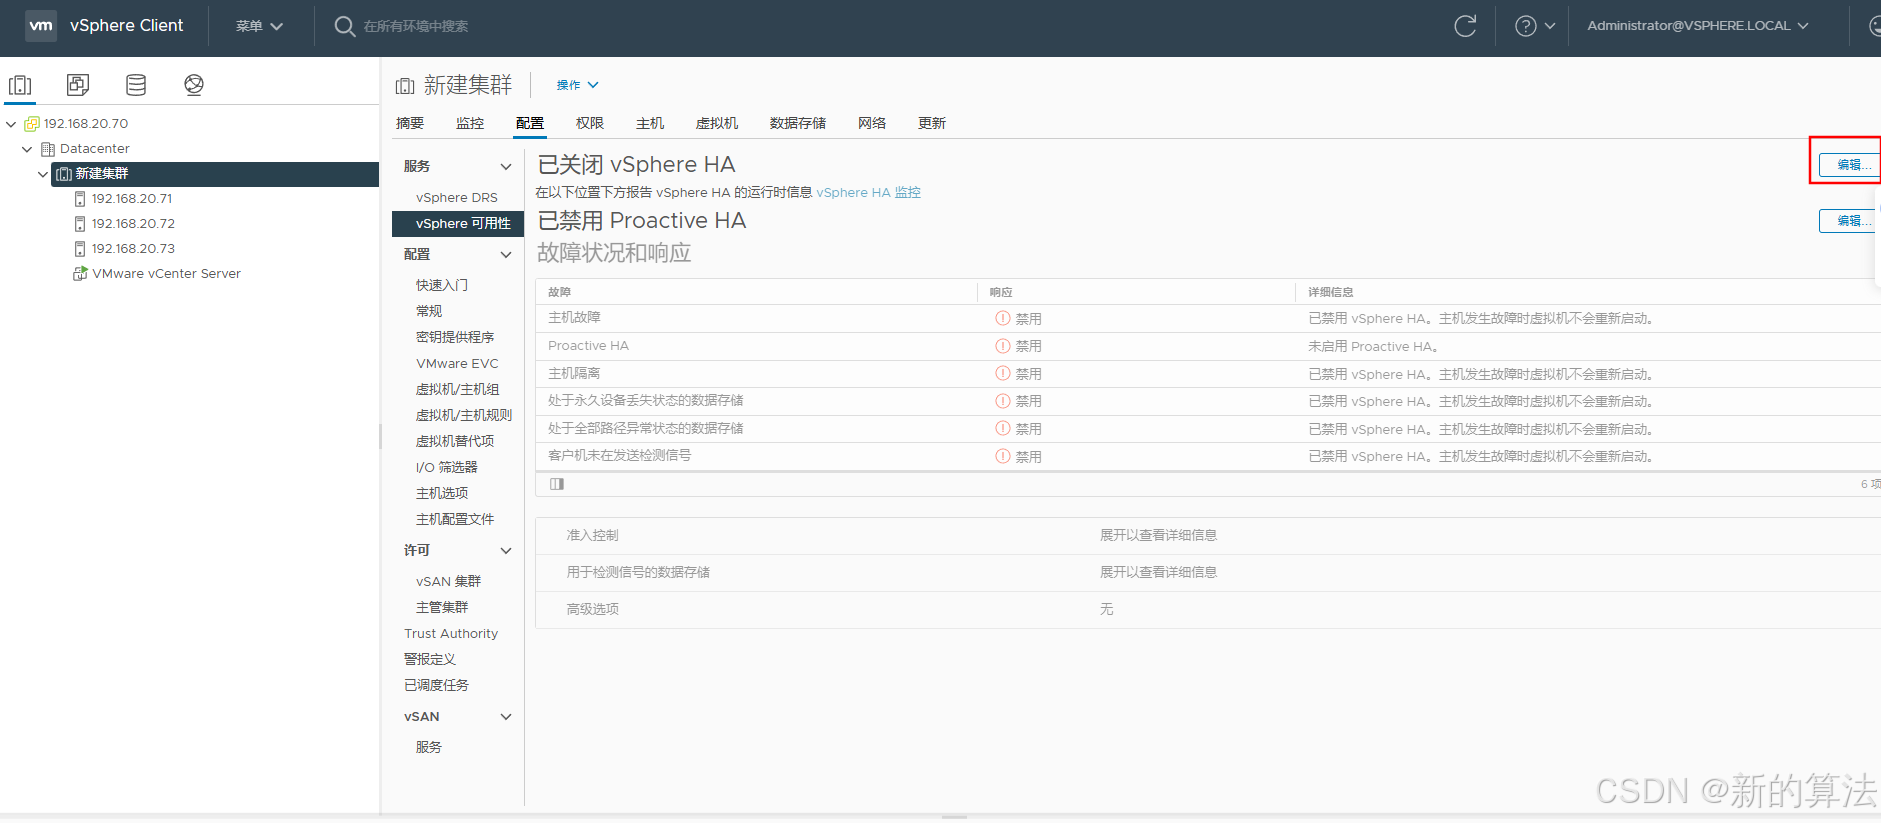
Task: Collapse the 许可 section in the sidebar
Action: click(506, 551)
